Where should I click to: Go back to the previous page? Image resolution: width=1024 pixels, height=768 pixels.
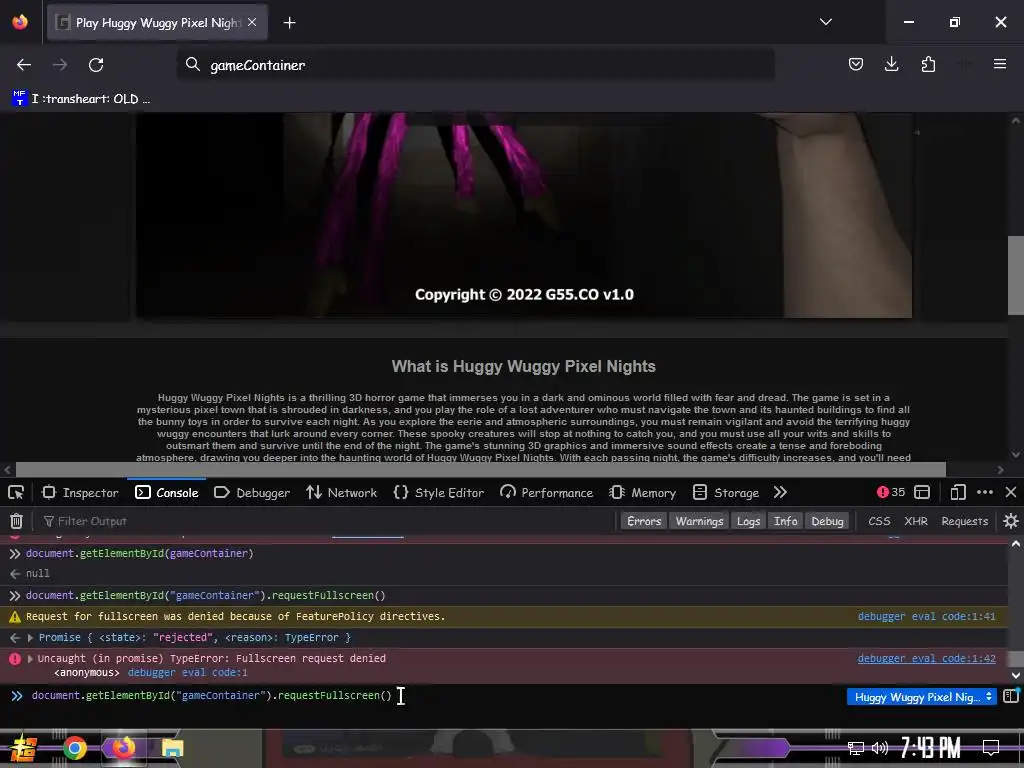(24, 65)
